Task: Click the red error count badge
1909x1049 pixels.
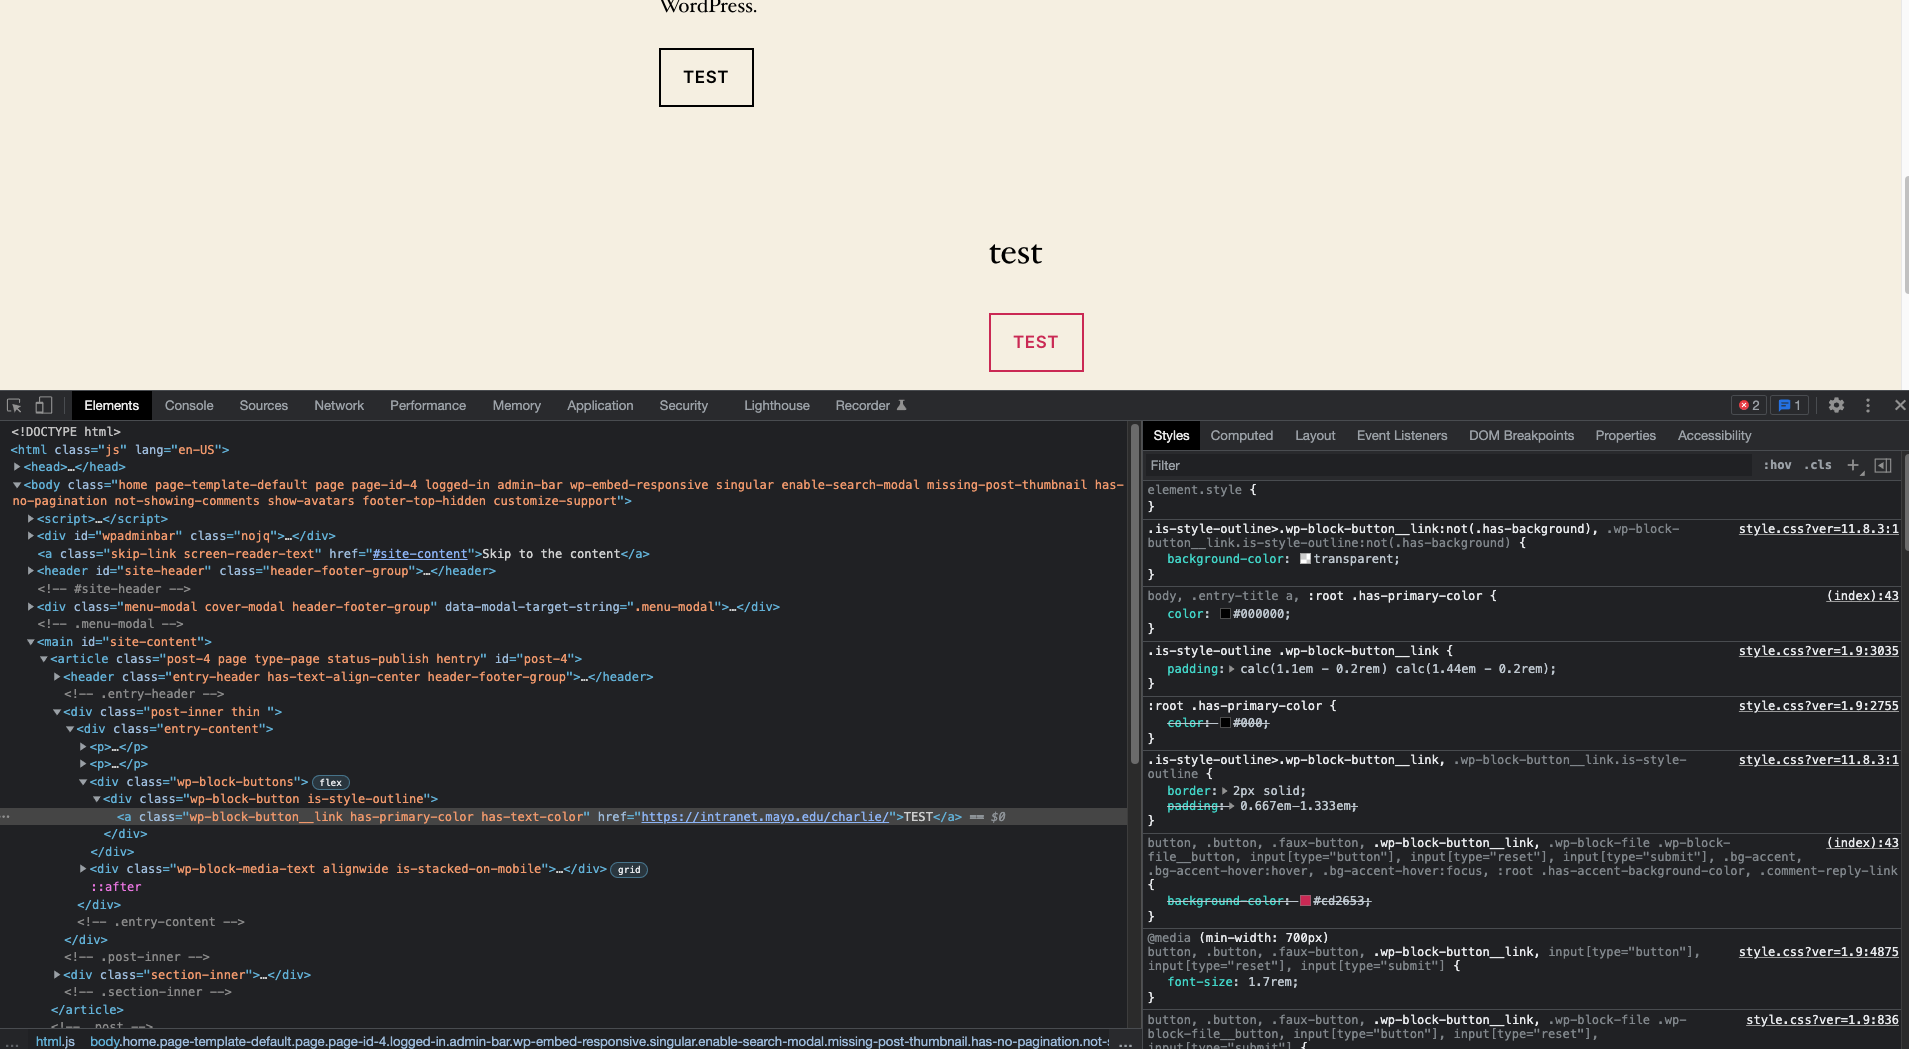Action: point(1749,405)
